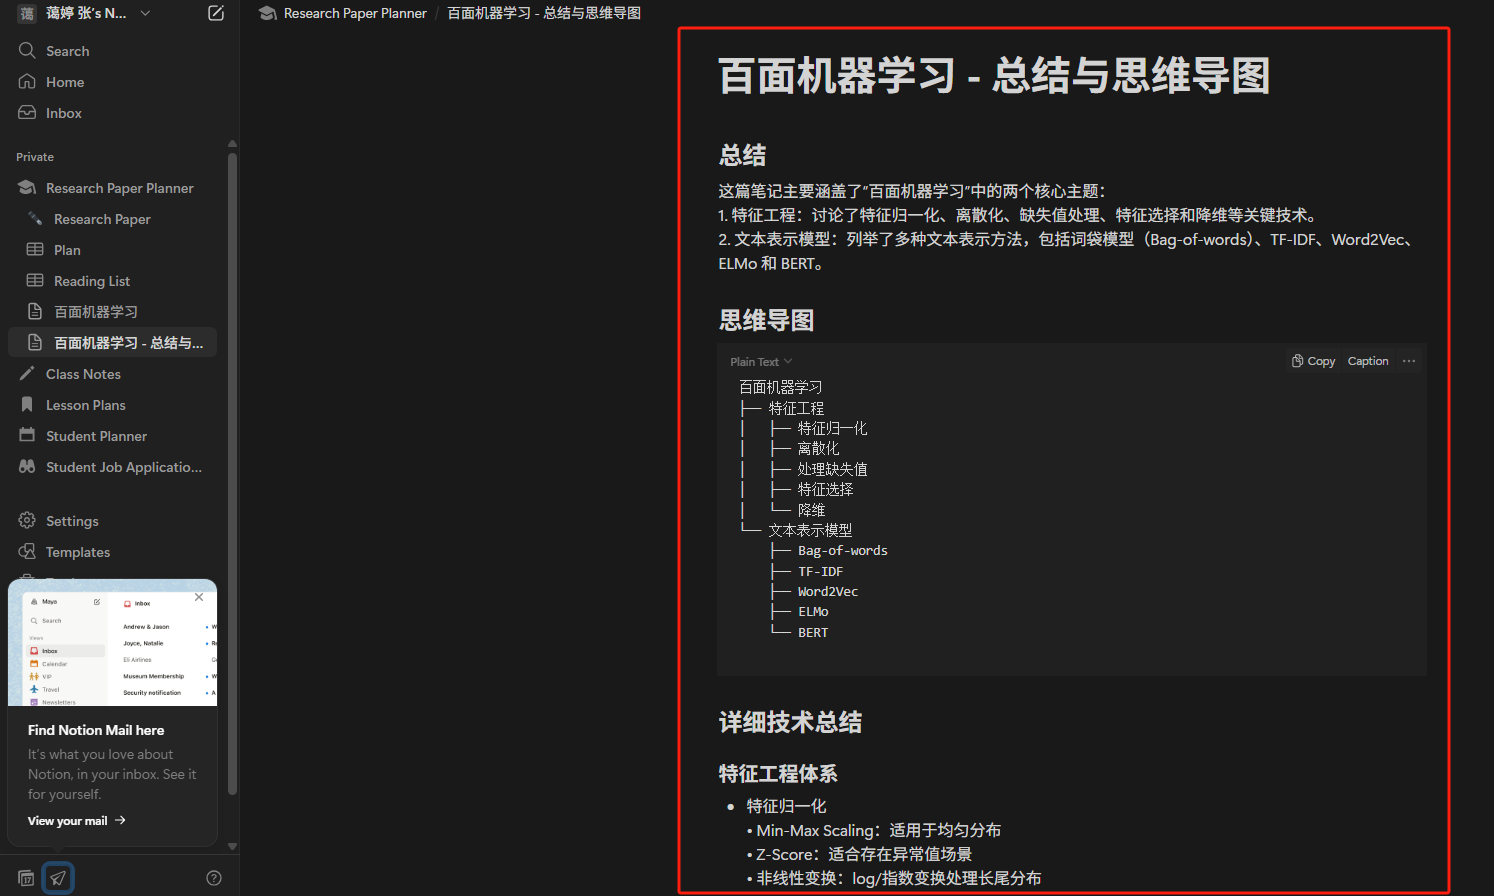Screen dimensions: 1494x896
Task: Open the help question mark icon
Action: tap(214, 878)
